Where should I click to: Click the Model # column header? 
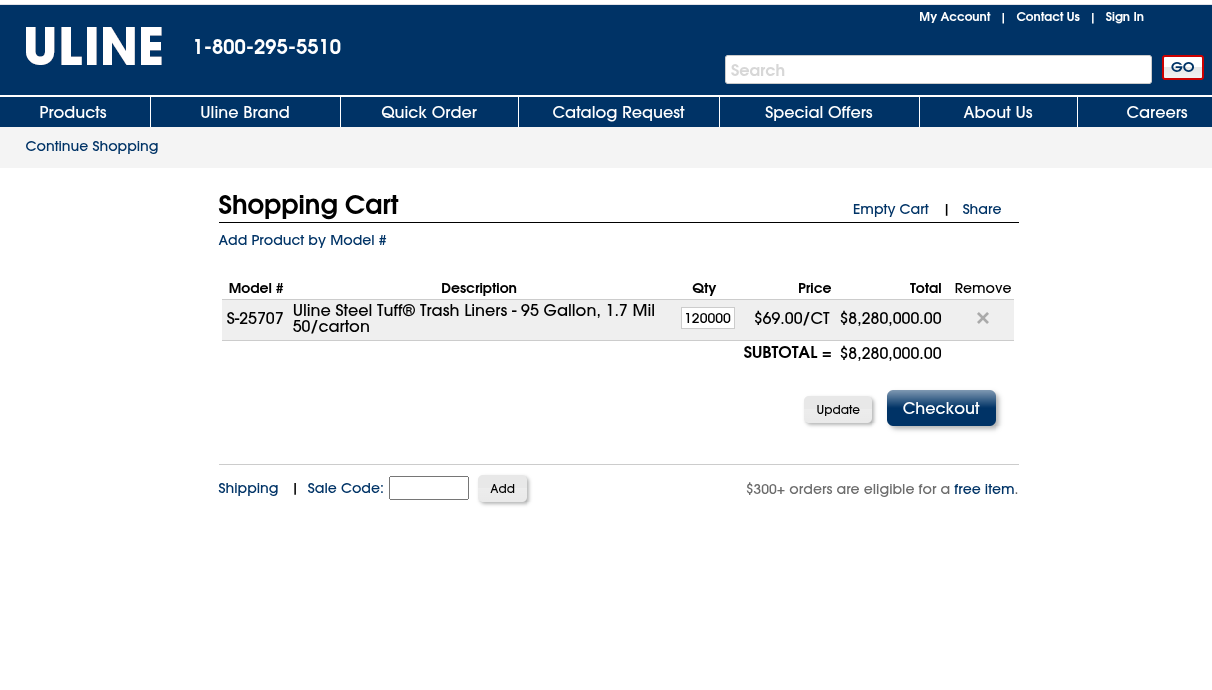coord(256,288)
